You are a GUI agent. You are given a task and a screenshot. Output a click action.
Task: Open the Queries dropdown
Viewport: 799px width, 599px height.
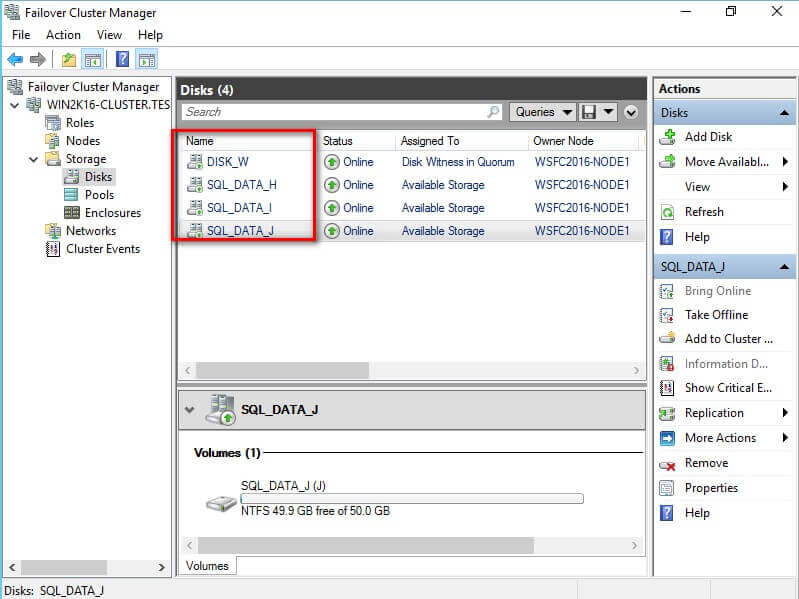(x=542, y=112)
